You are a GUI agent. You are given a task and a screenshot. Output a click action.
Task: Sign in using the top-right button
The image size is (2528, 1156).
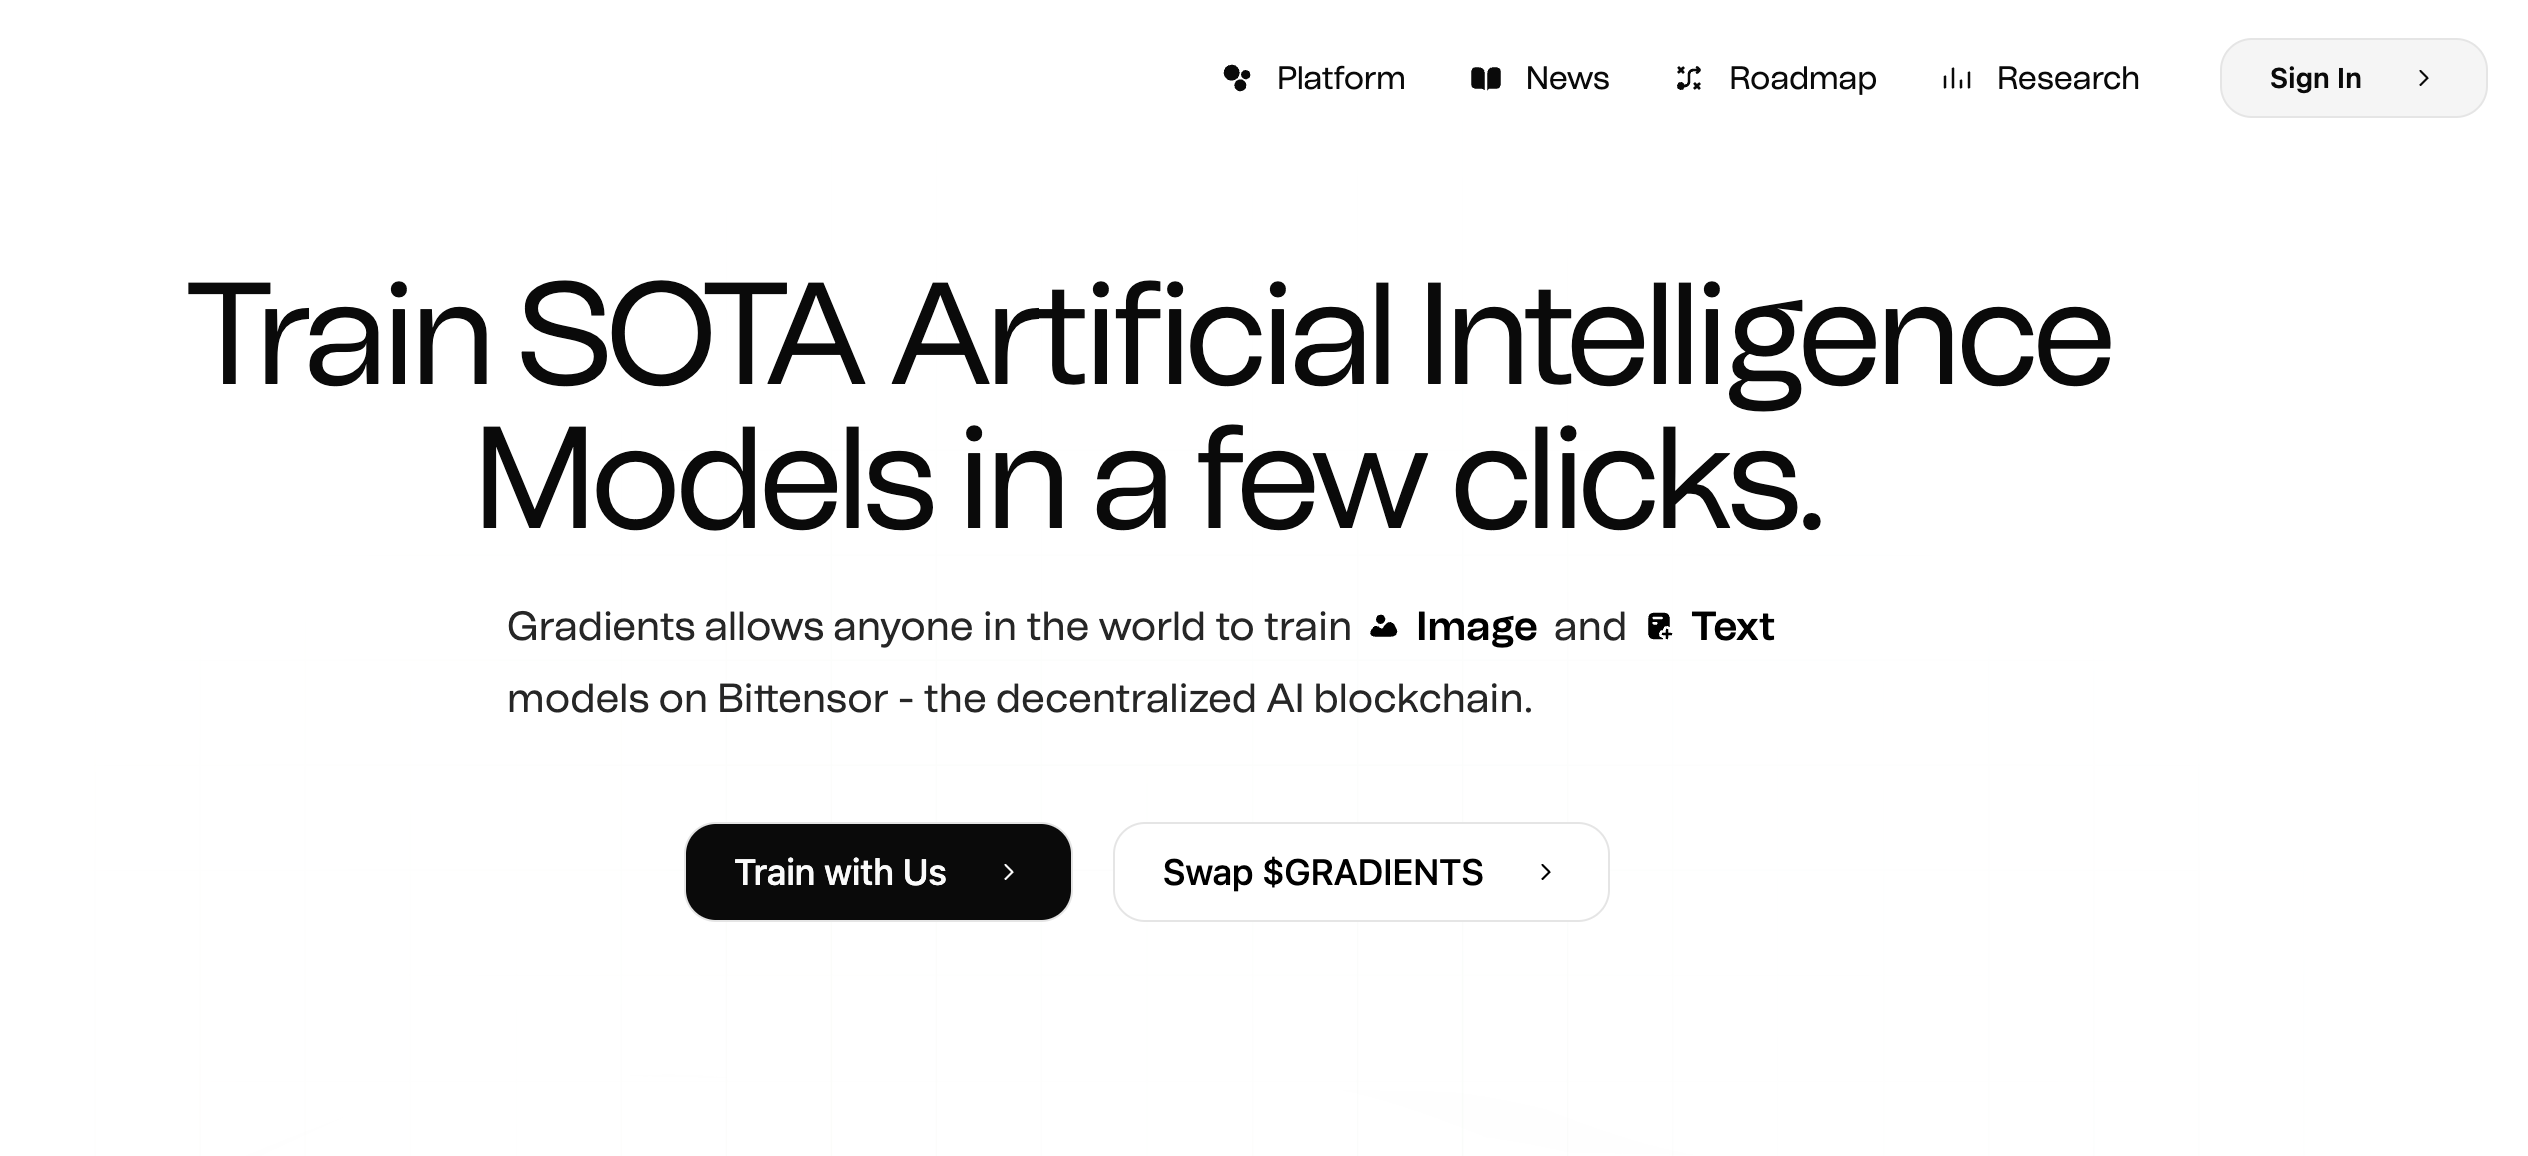pos(2316,78)
